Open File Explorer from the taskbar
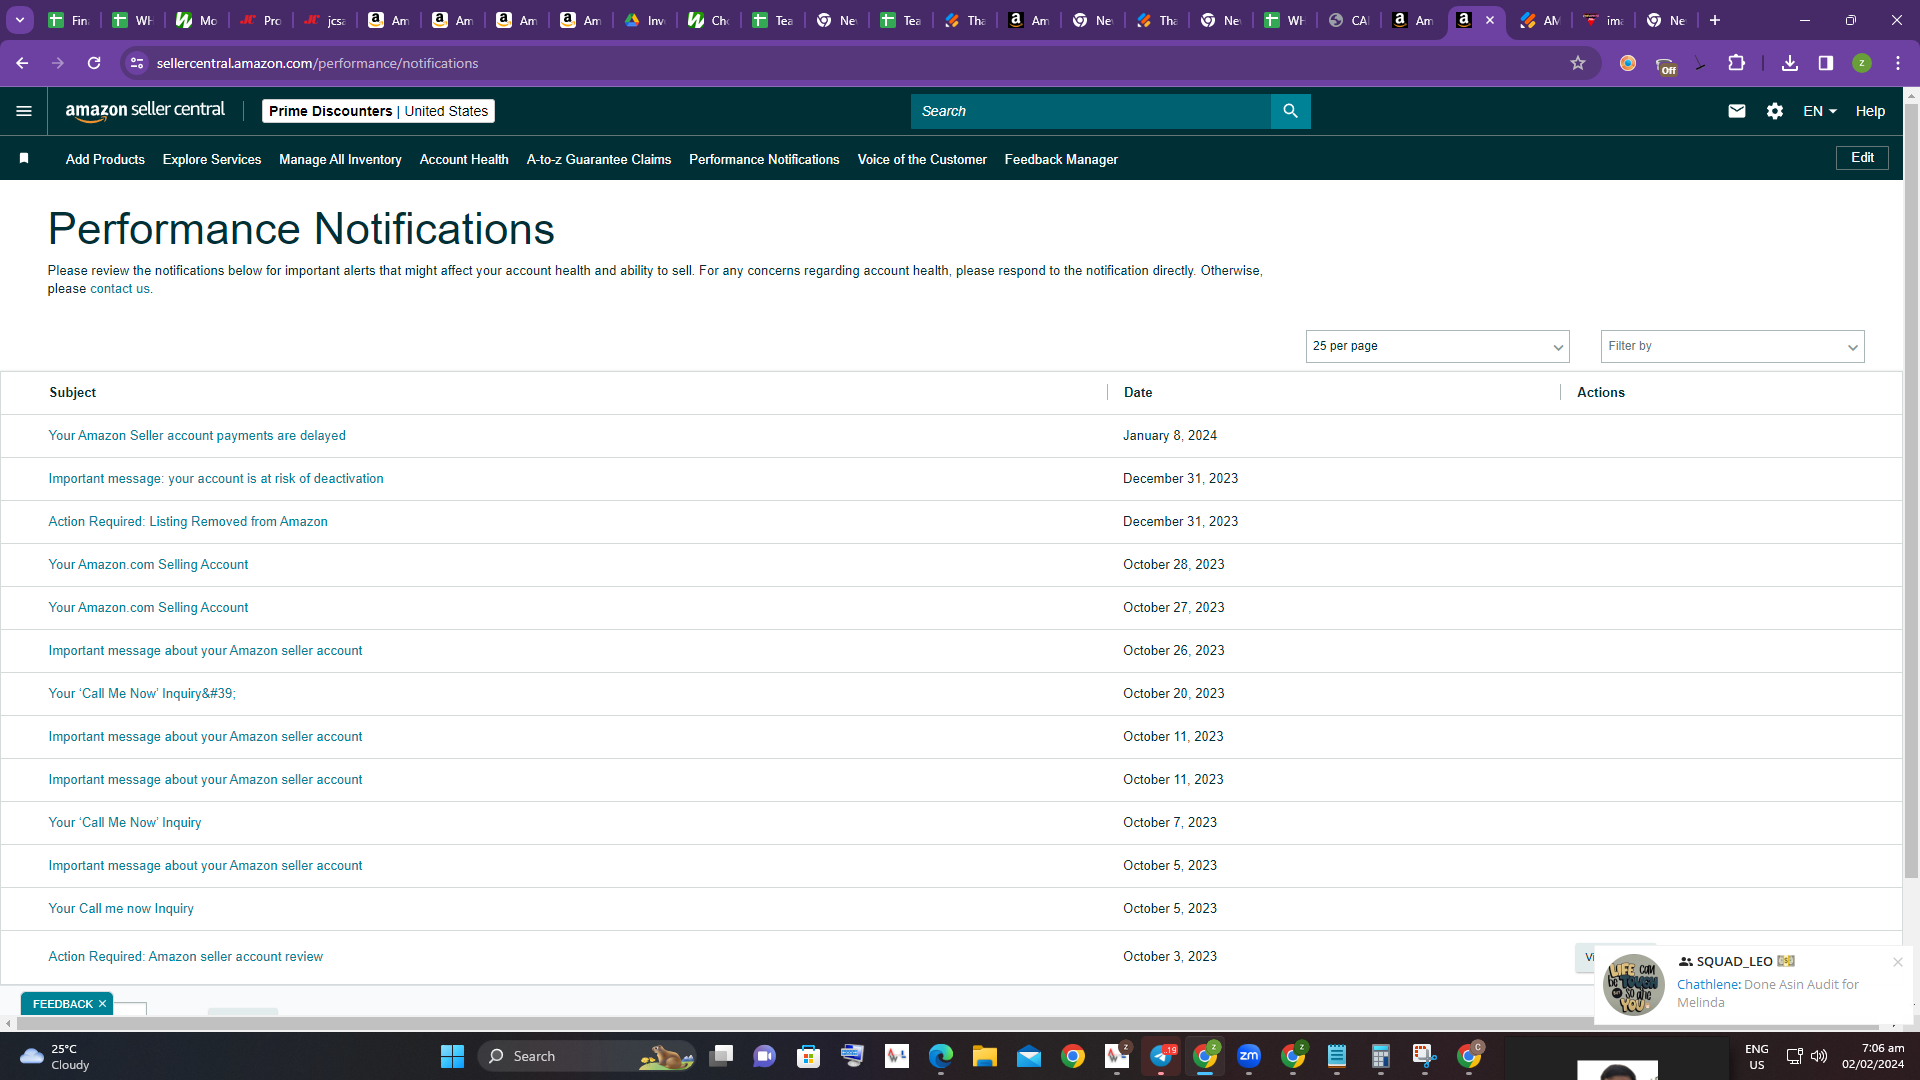The width and height of the screenshot is (1920, 1080). pyautogui.click(x=985, y=1056)
